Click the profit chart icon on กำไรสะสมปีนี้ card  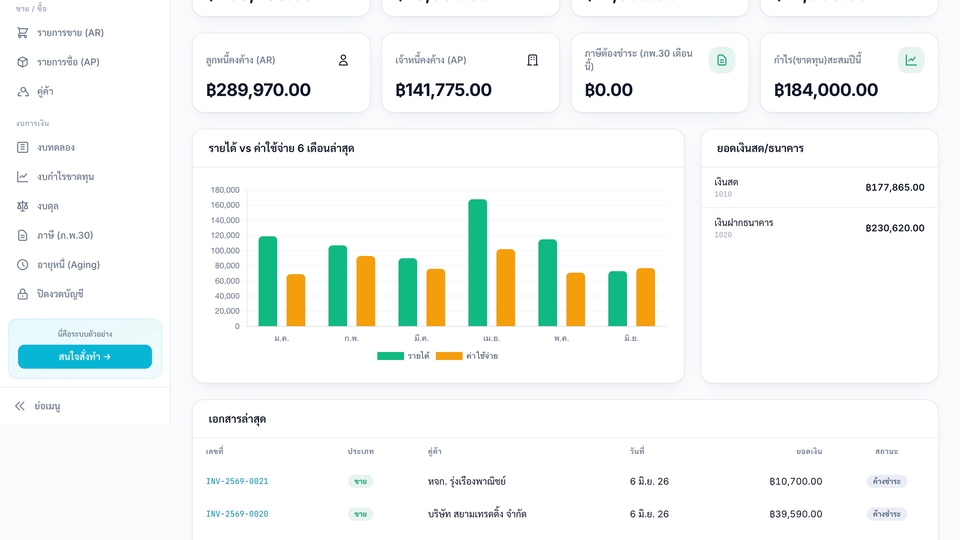(911, 60)
